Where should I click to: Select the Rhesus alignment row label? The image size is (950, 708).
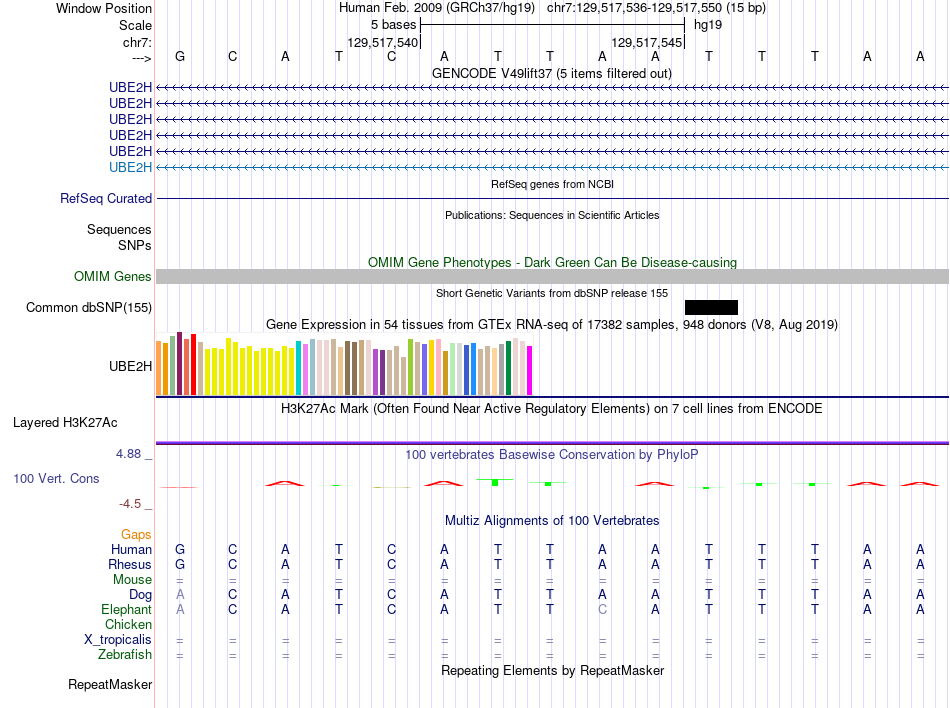click(130, 564)
